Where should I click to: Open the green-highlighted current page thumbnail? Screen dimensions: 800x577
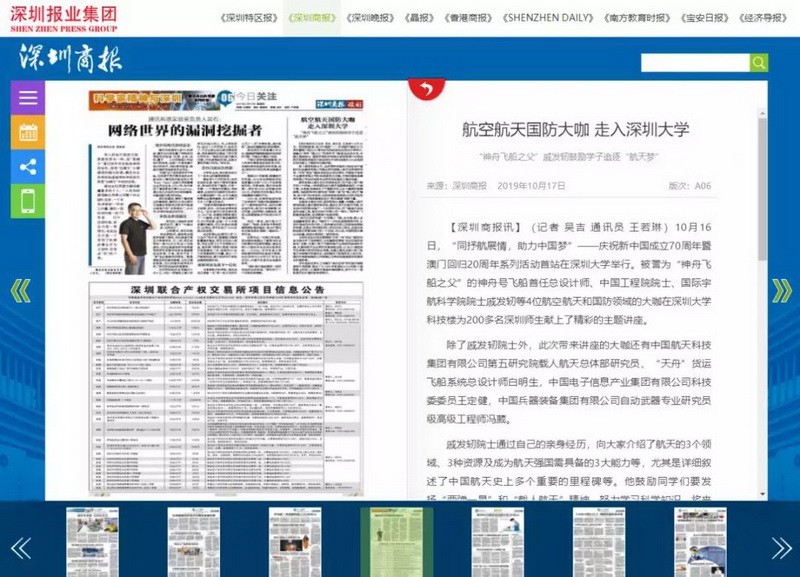tap(396, 542)
